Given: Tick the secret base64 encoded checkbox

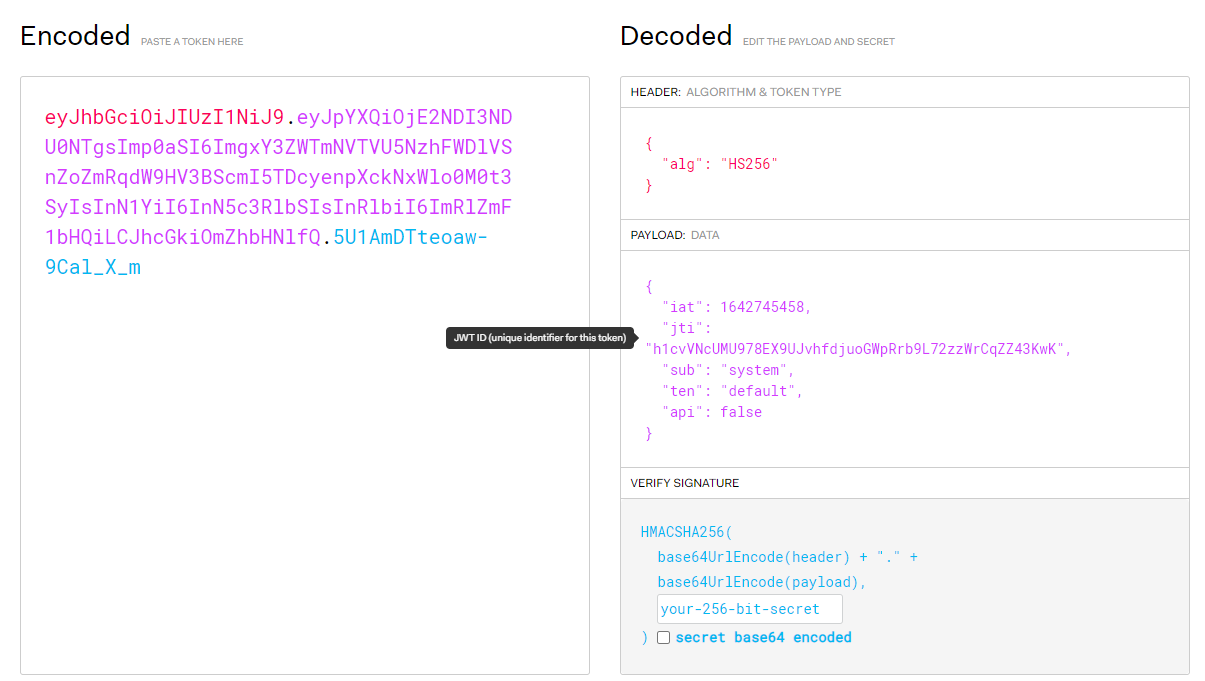Looking at the screenshot, I should (x=663, y=638).
